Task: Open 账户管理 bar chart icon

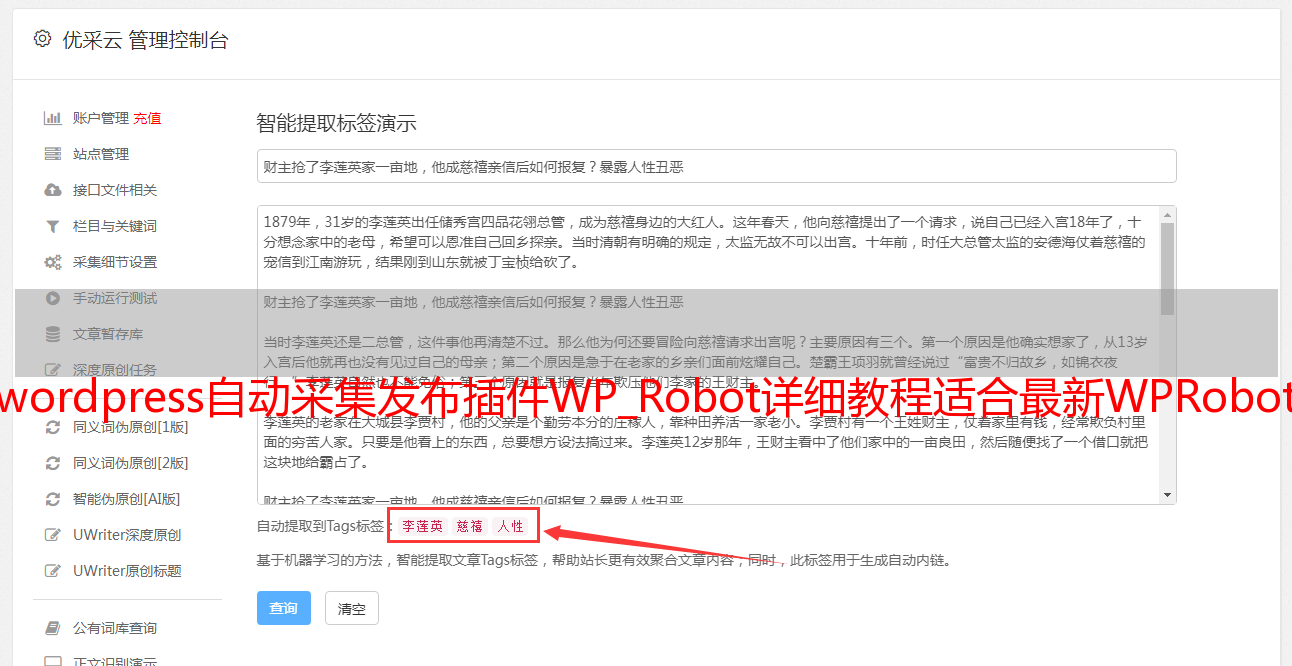Action: coord(53,118)
